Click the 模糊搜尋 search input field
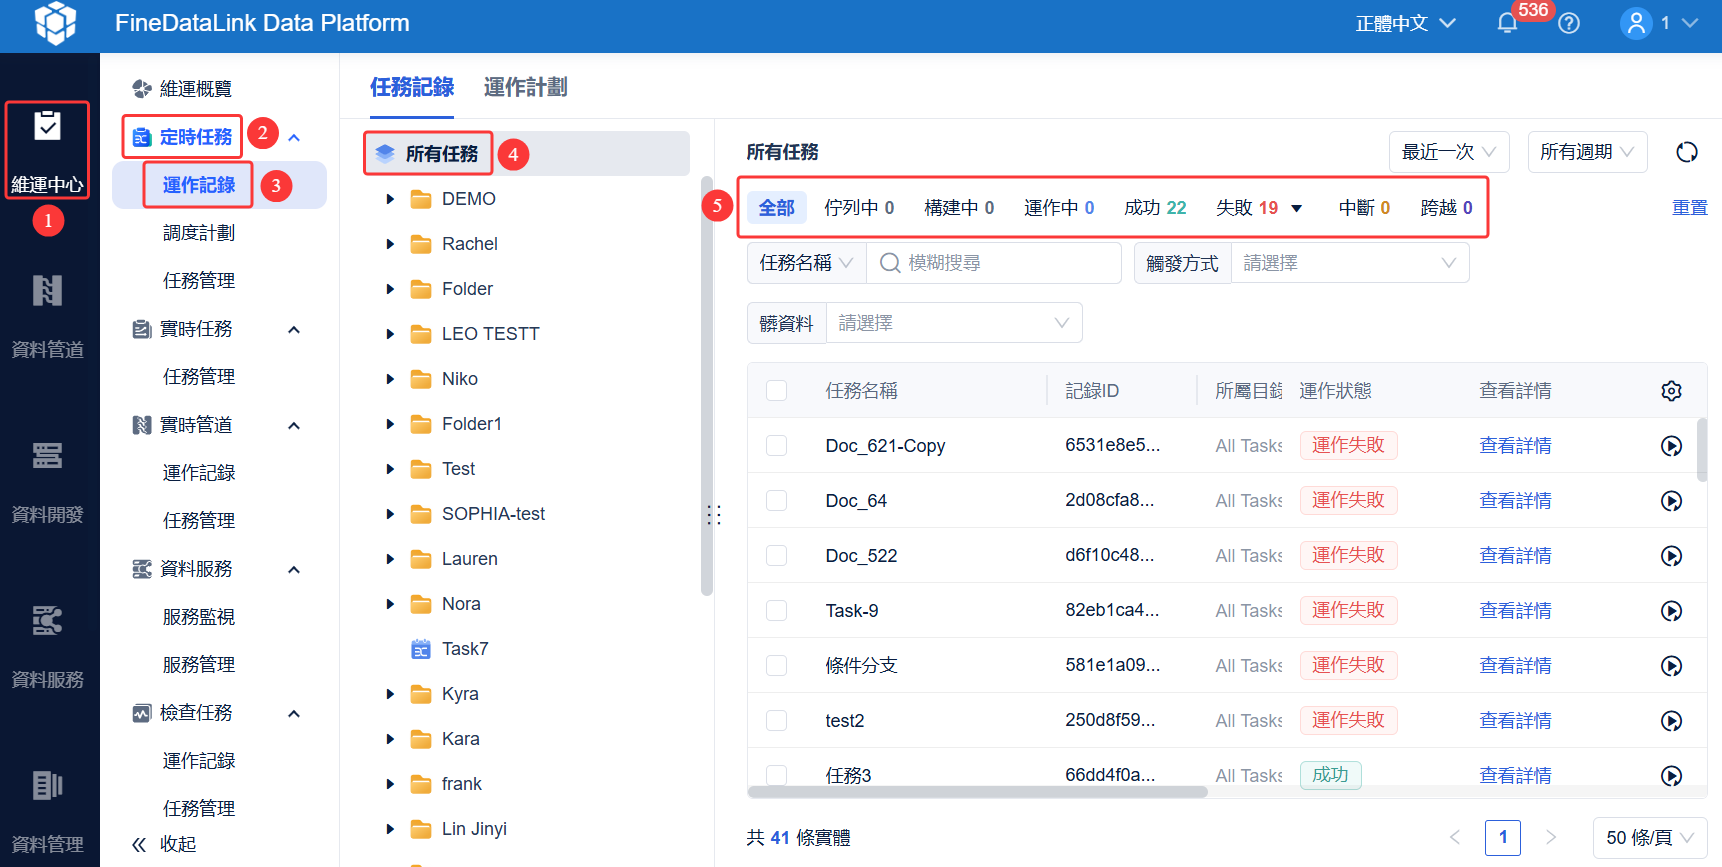 pyautogui.click(x=994, y=263)
